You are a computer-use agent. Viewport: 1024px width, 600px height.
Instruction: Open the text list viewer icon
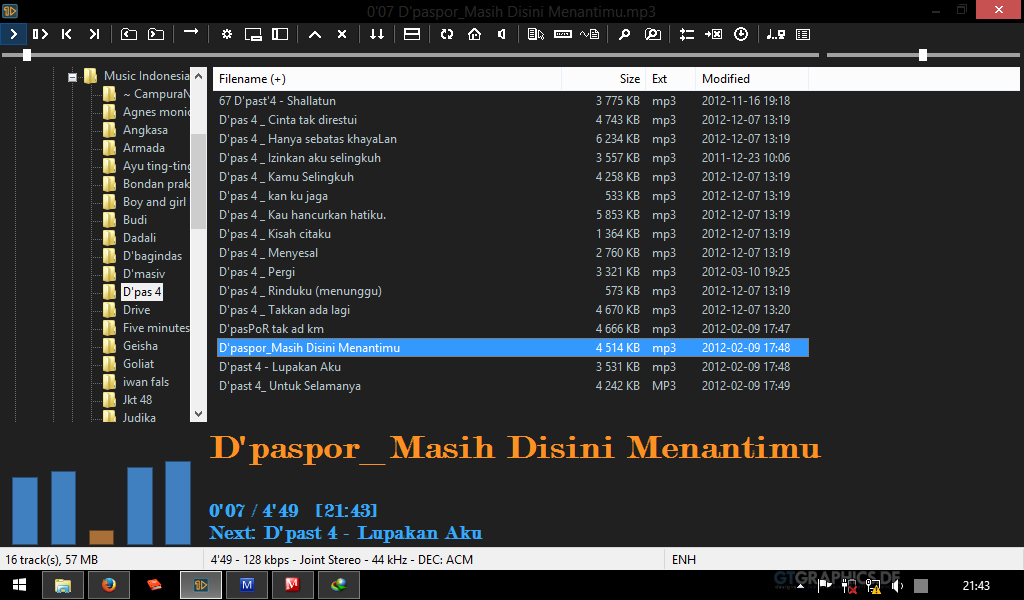coord(801,33)
